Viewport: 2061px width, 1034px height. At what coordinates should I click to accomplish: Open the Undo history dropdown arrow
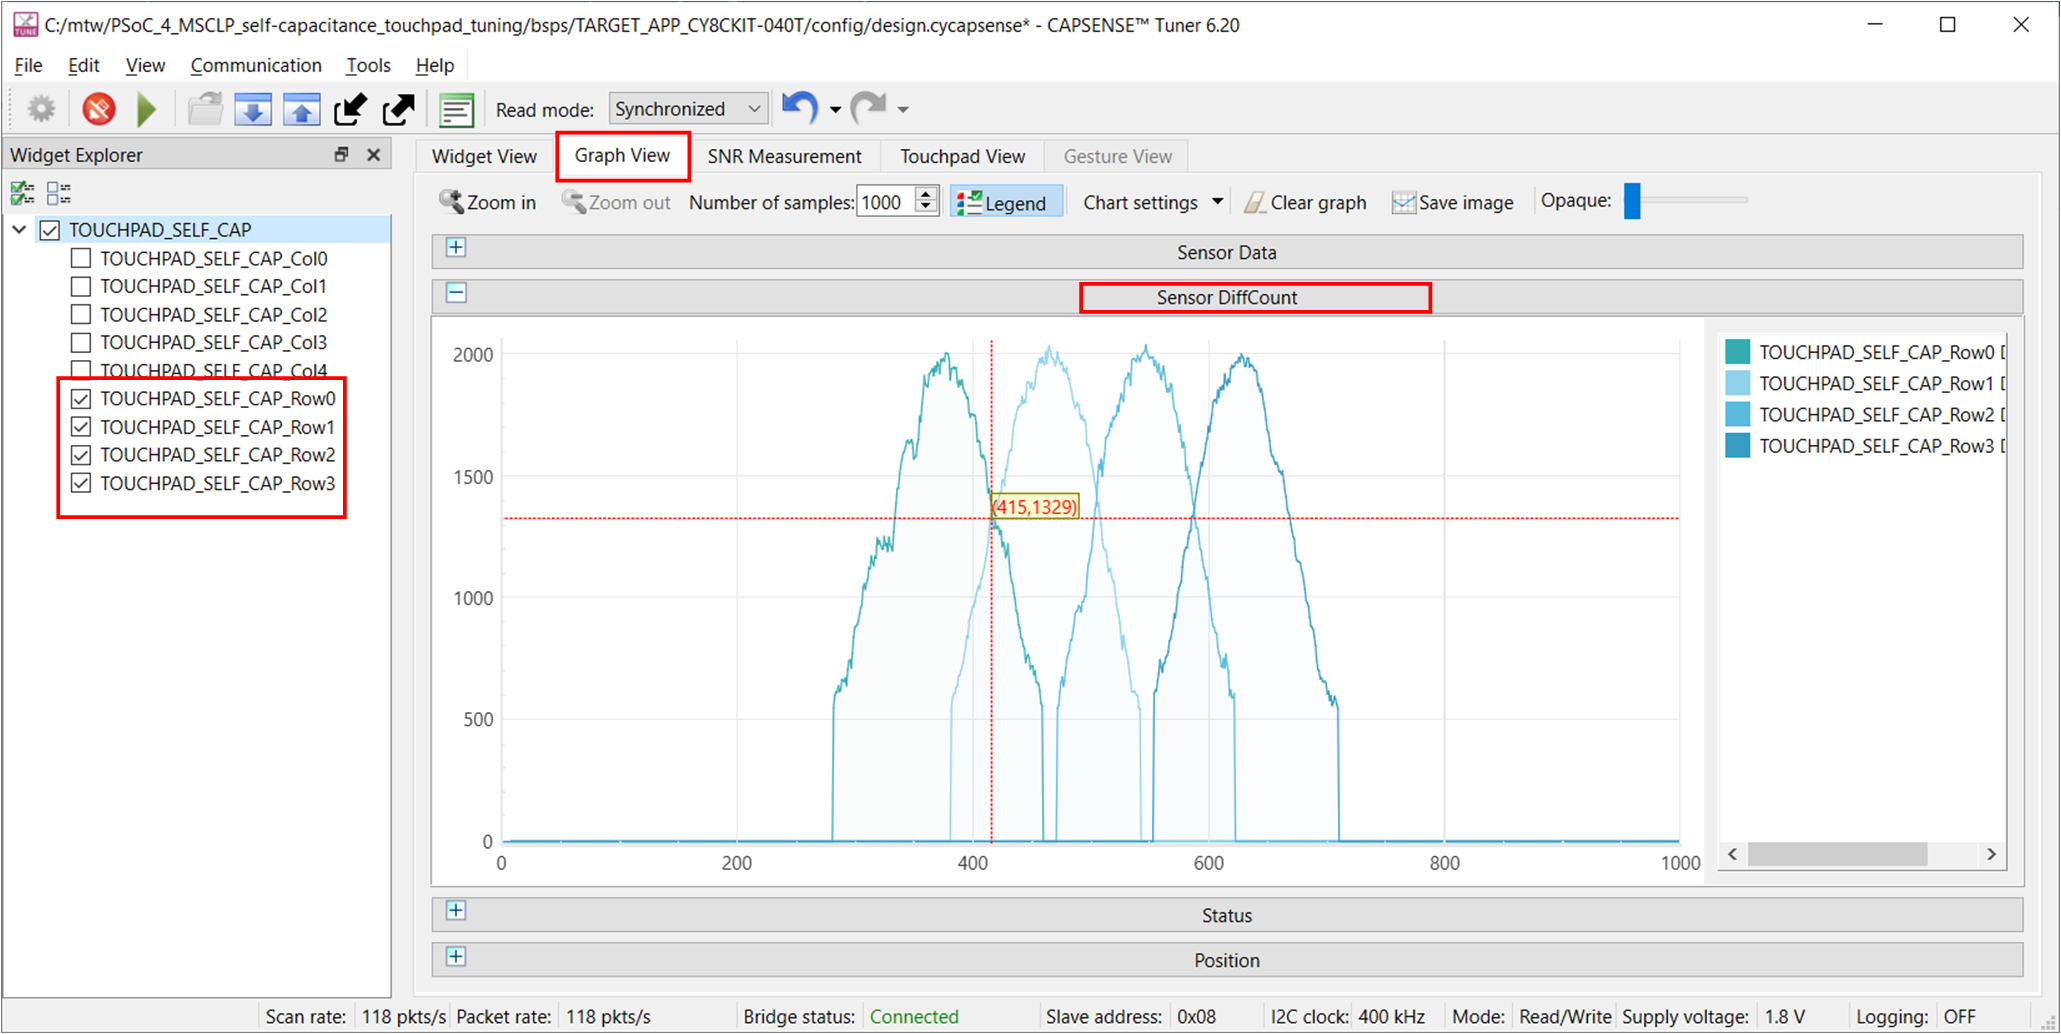coord(835,109)
